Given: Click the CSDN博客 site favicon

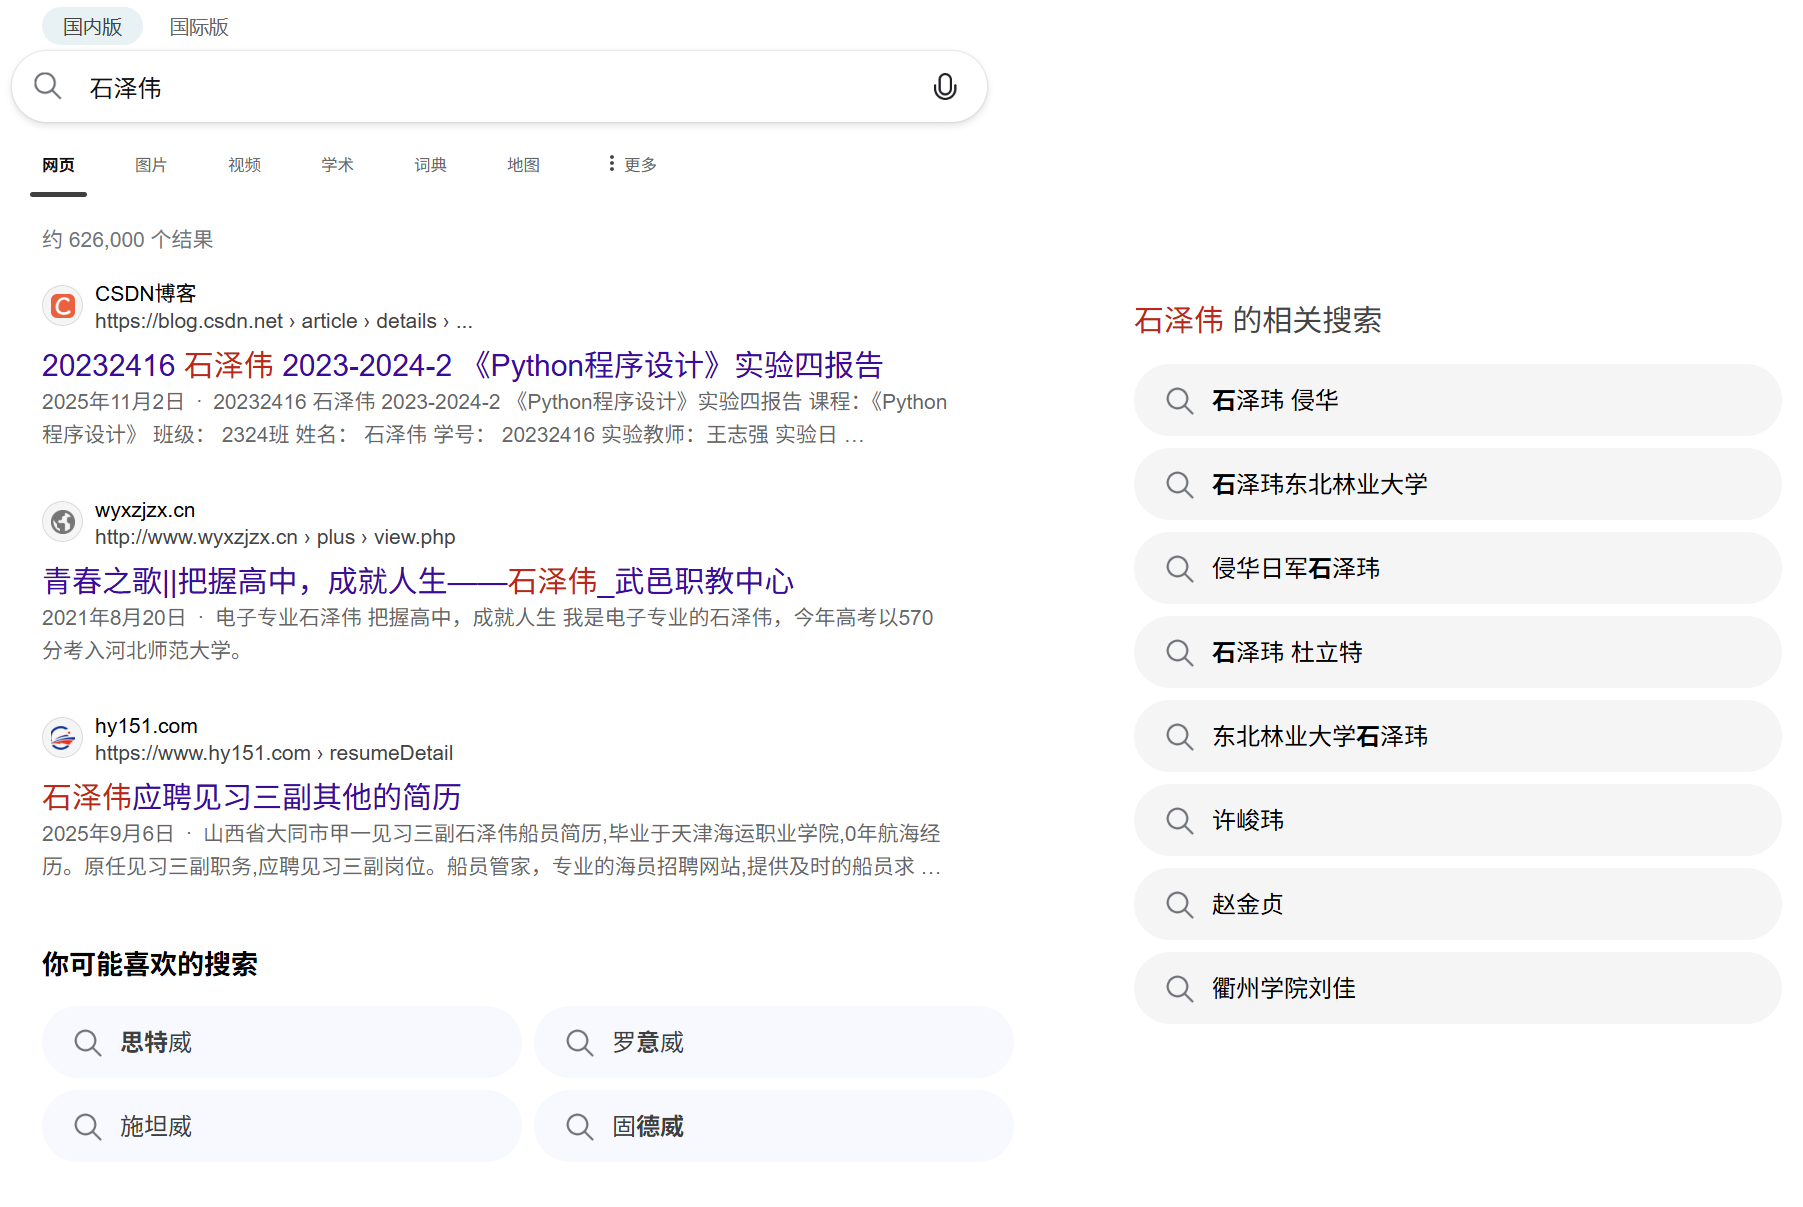Looking at the screenshot, I should pos(62,305).
